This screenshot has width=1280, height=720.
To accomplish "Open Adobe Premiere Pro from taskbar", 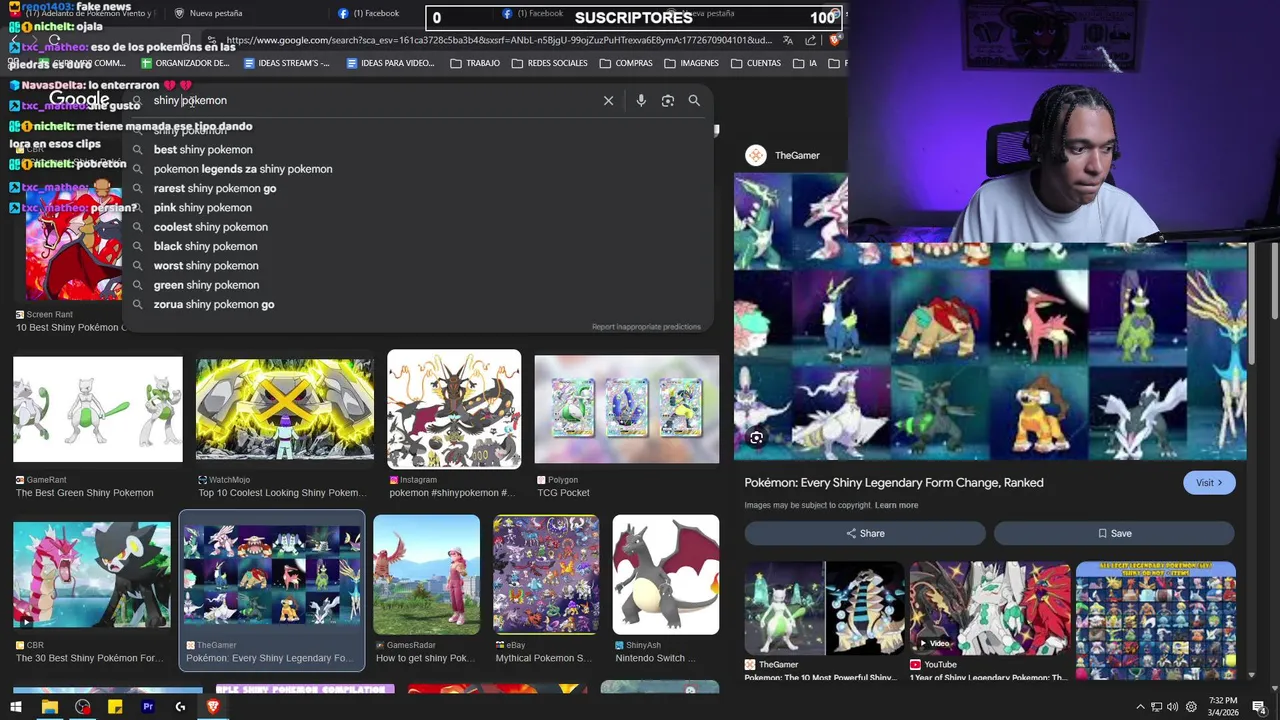I will point(148,707).
